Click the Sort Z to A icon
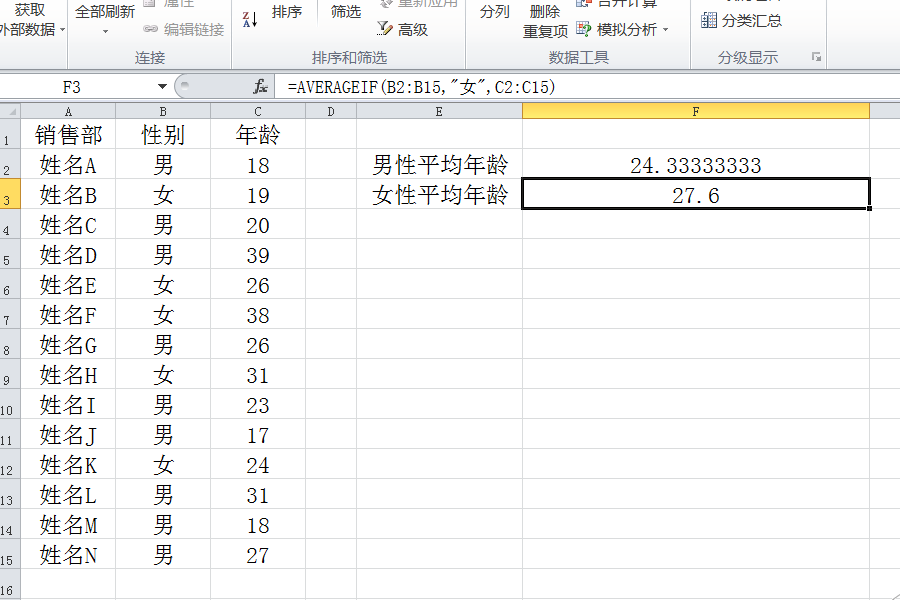900x600 pixels. (250, 20)
